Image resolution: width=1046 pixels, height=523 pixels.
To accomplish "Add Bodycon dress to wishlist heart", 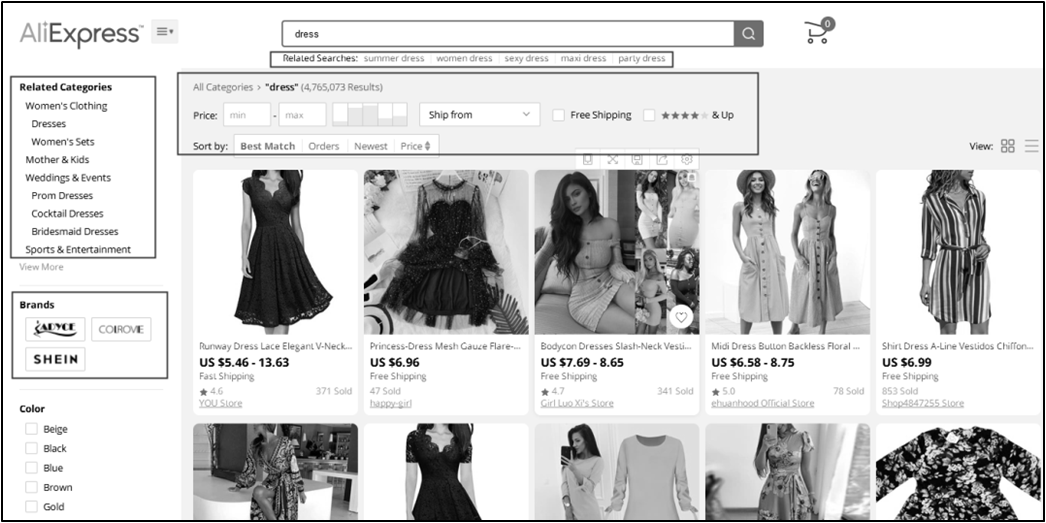I will pos(681,317).
